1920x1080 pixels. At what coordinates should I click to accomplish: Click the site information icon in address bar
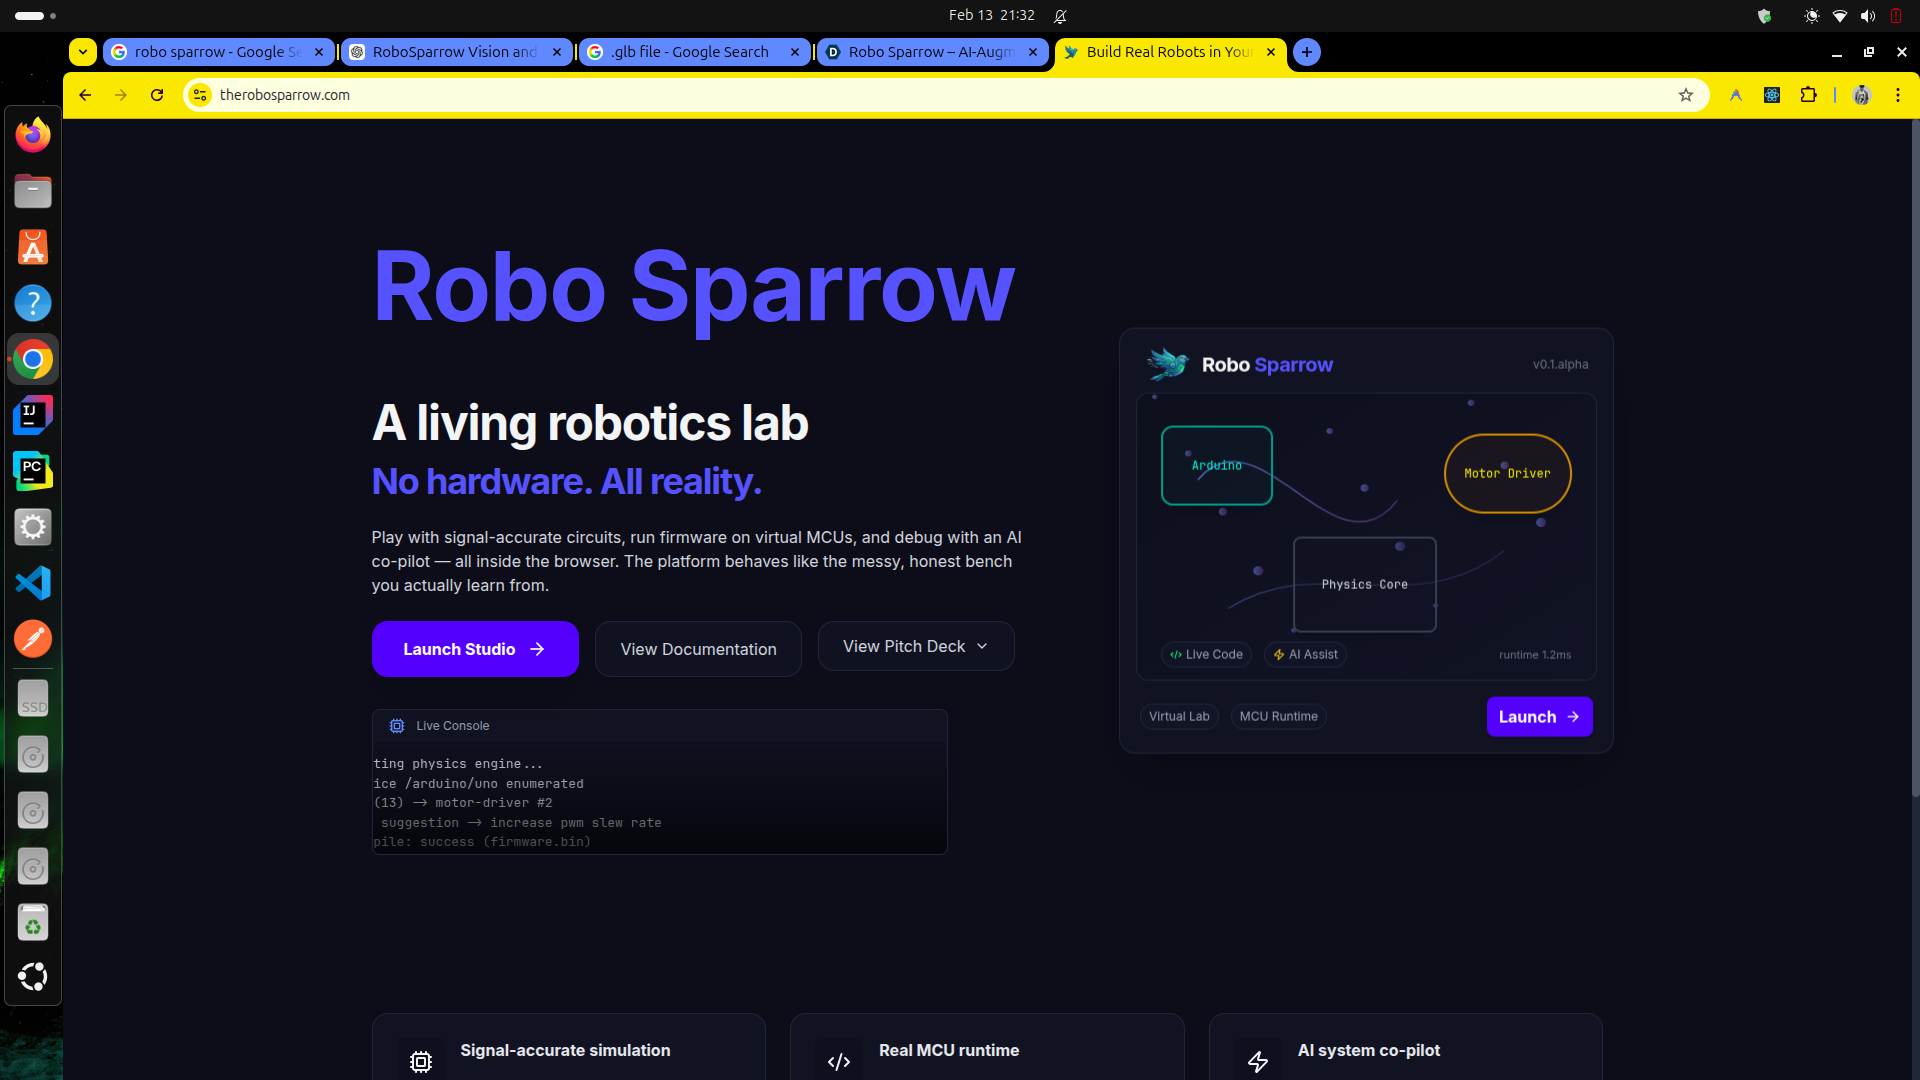pos(200,95)
